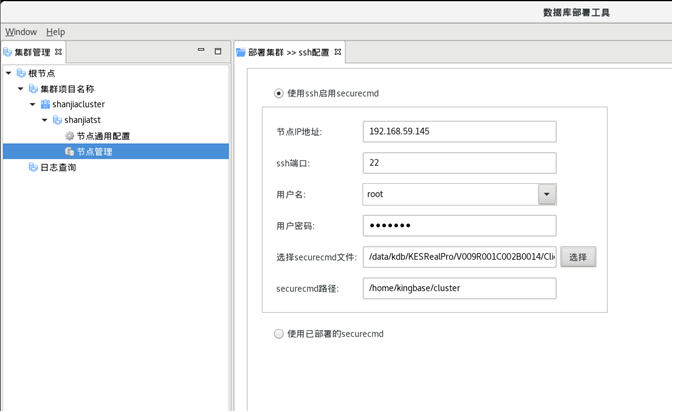Image resolution: width=673 pixels, height=412 pixels.
Task: Open the Window menu
Action: [21, 32]
